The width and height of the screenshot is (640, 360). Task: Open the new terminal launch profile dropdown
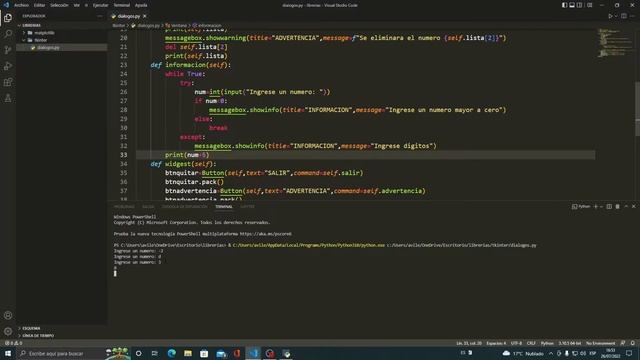pyautogui.click(x=601, y=207)
